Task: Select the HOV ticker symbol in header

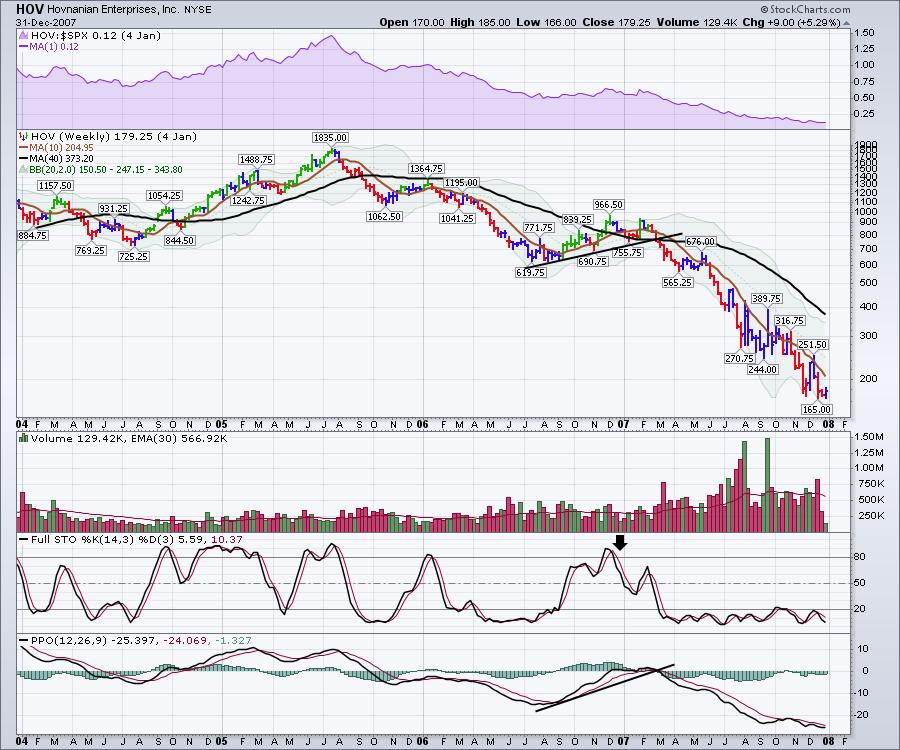Action: click(x=30, y=8)
